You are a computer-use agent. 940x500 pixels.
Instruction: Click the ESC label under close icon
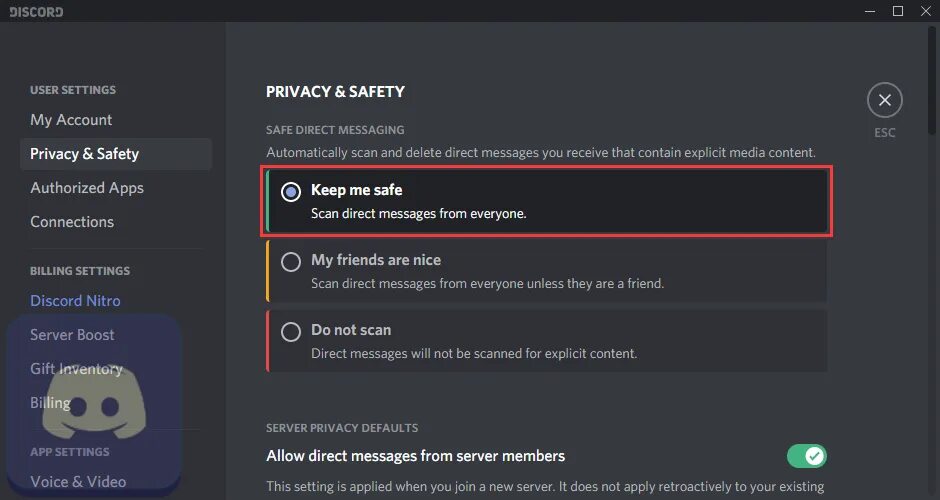[884, 133]
